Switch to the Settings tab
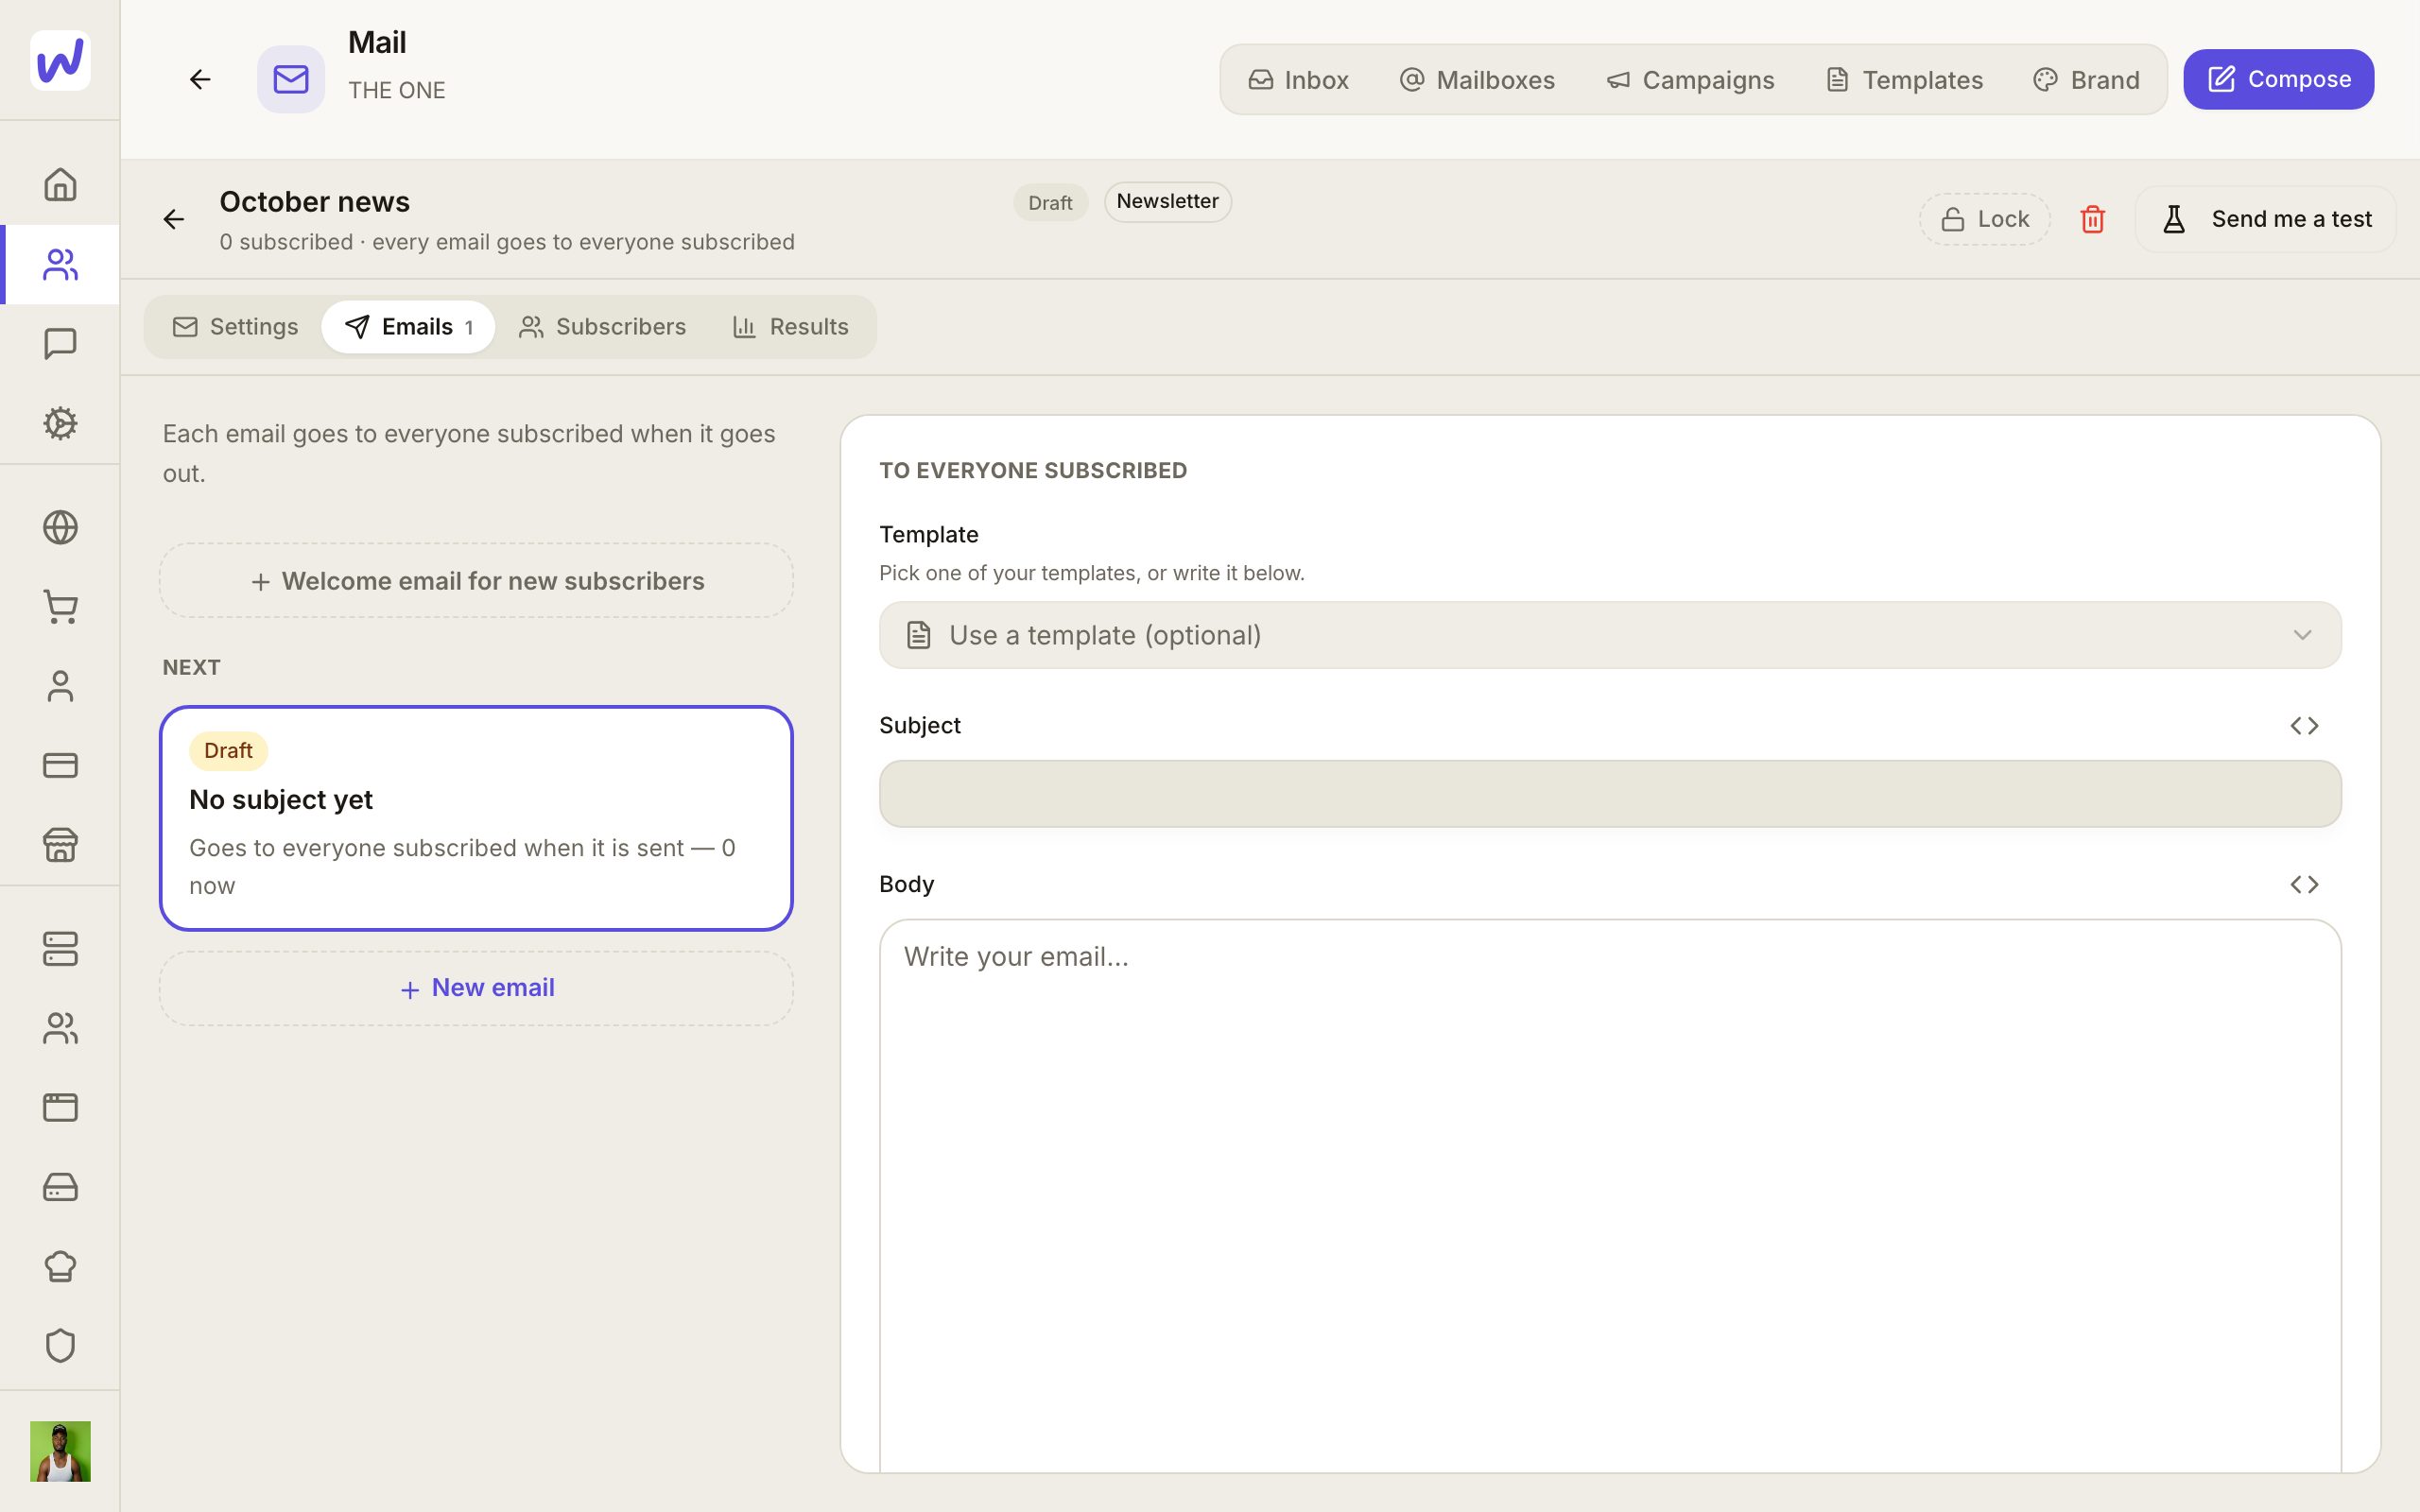The width and height of the screenshot is (2420, 1512). tap(235, 327)
